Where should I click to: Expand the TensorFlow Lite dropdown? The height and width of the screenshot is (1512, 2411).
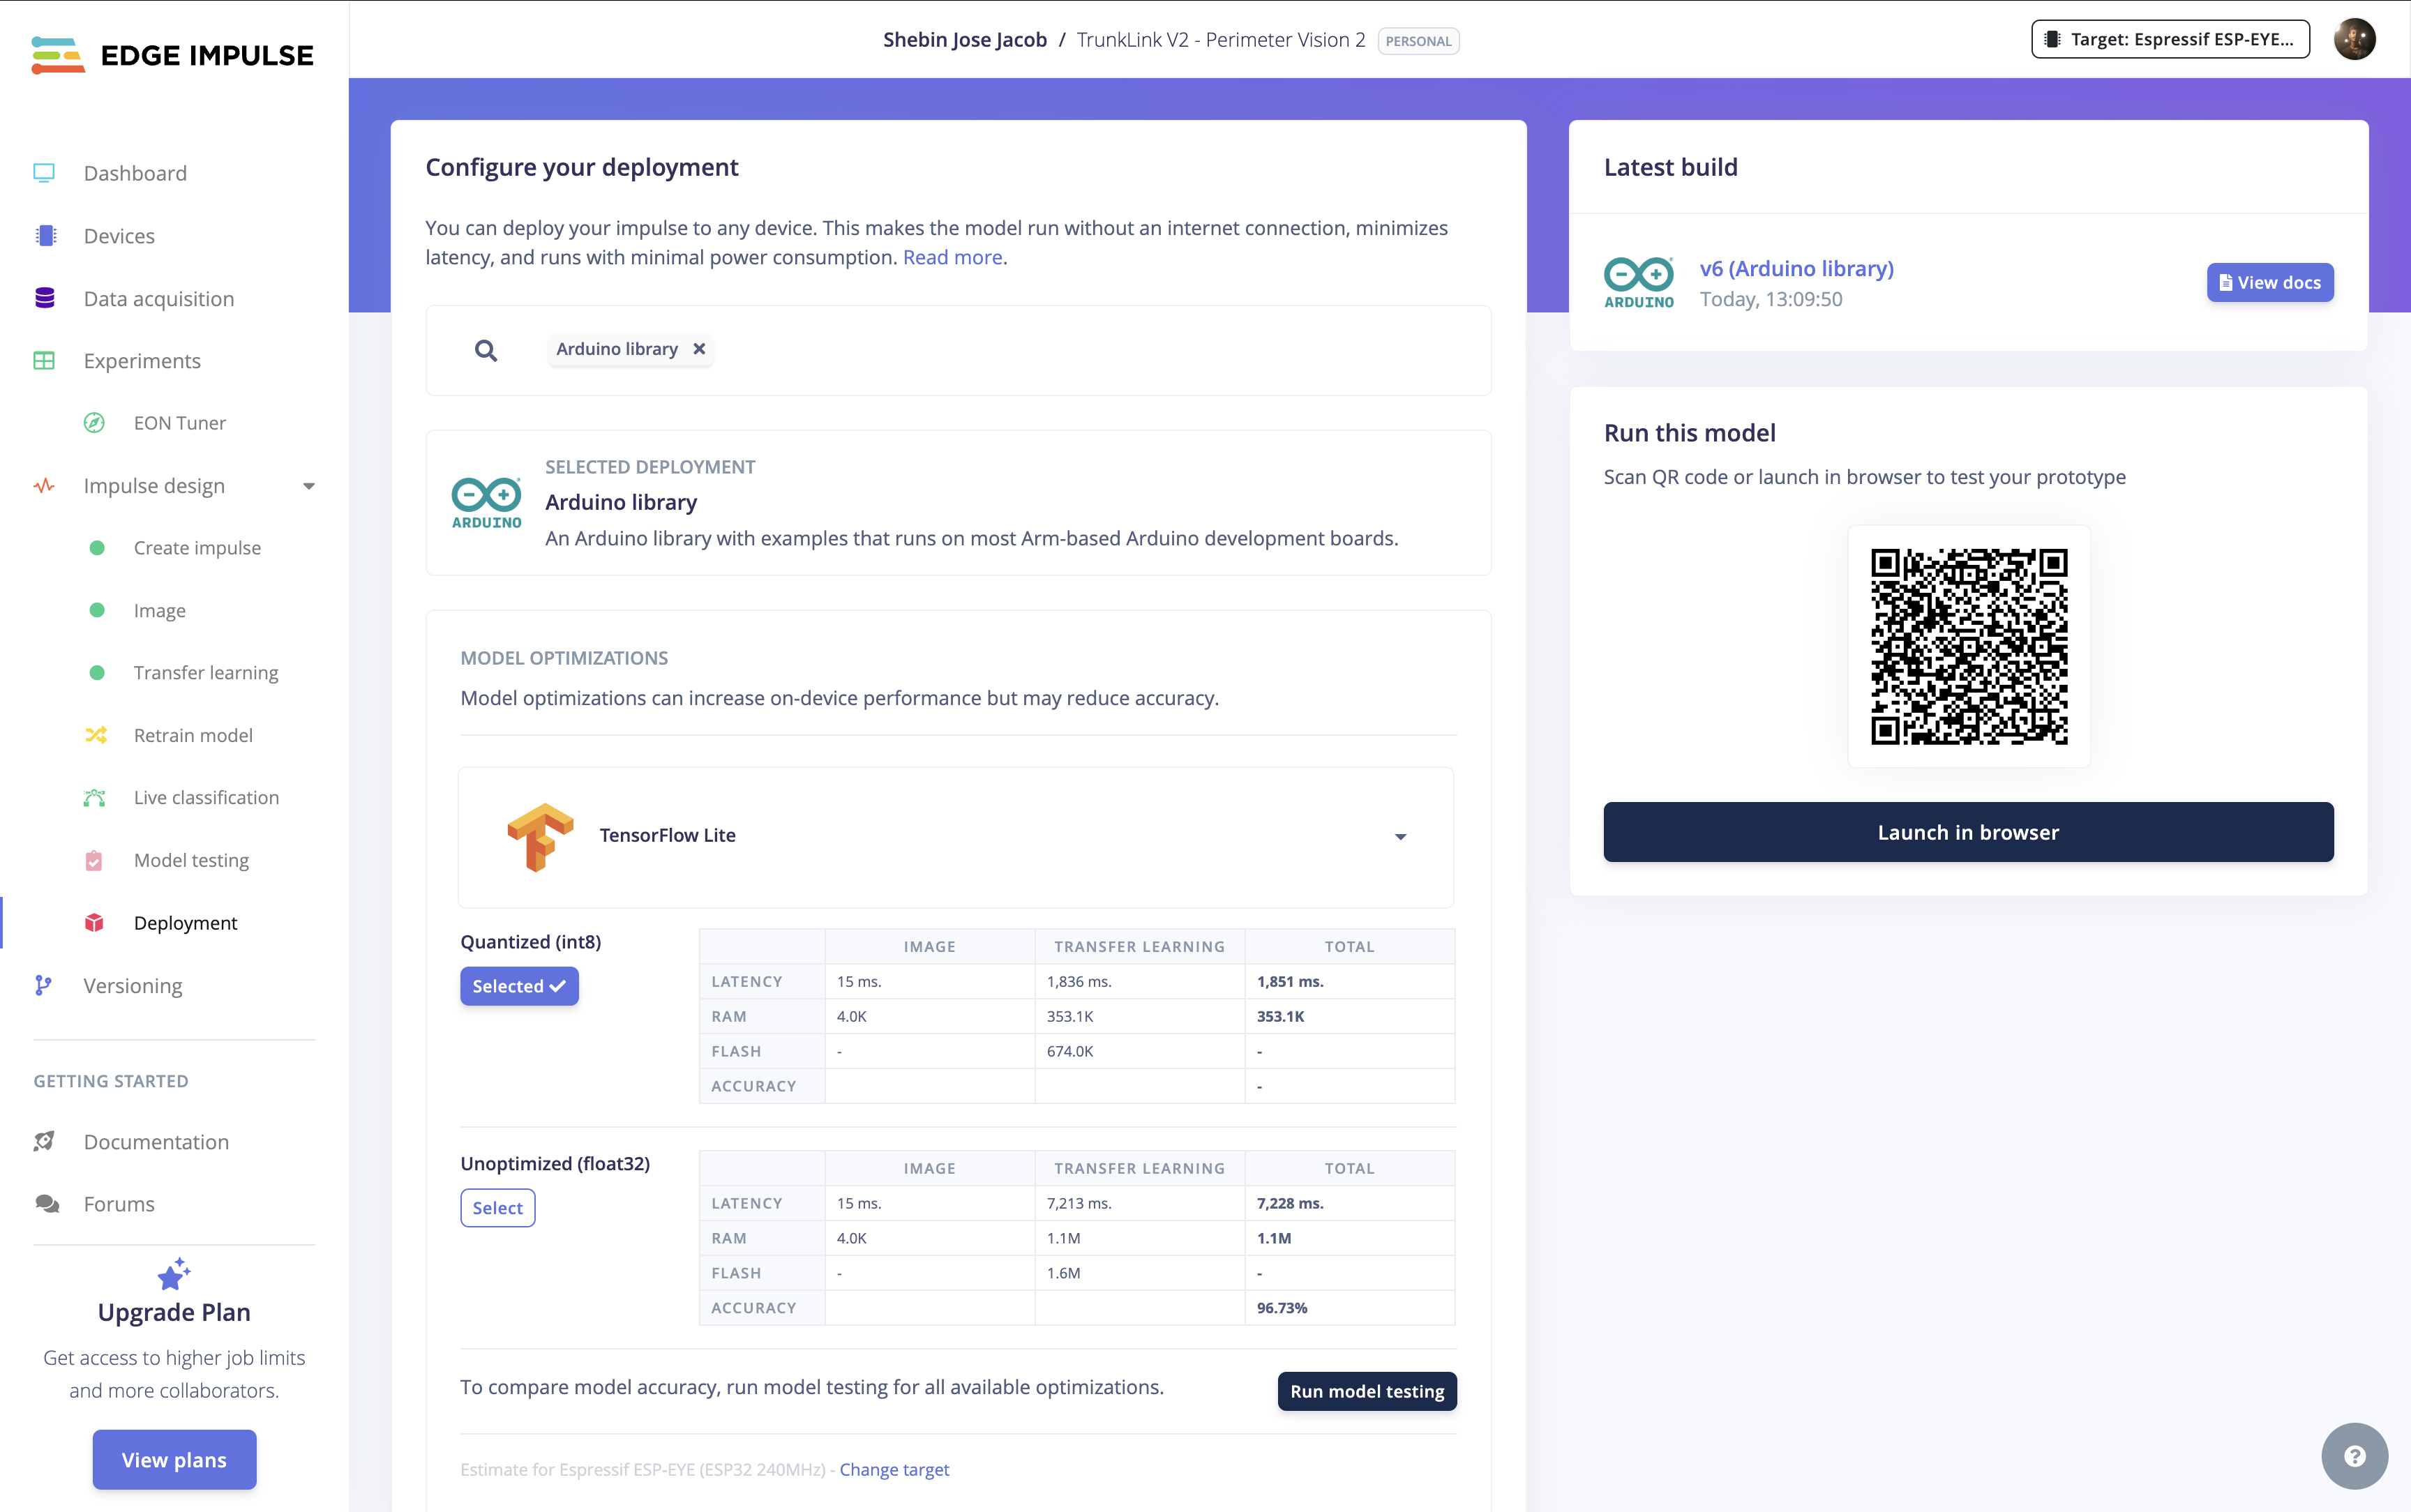coord(1400,836)
